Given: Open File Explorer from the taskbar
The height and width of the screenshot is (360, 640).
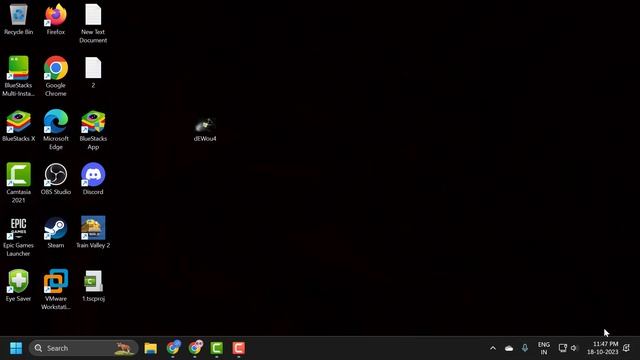Looking at the screenshot, I should click(151, 348).
